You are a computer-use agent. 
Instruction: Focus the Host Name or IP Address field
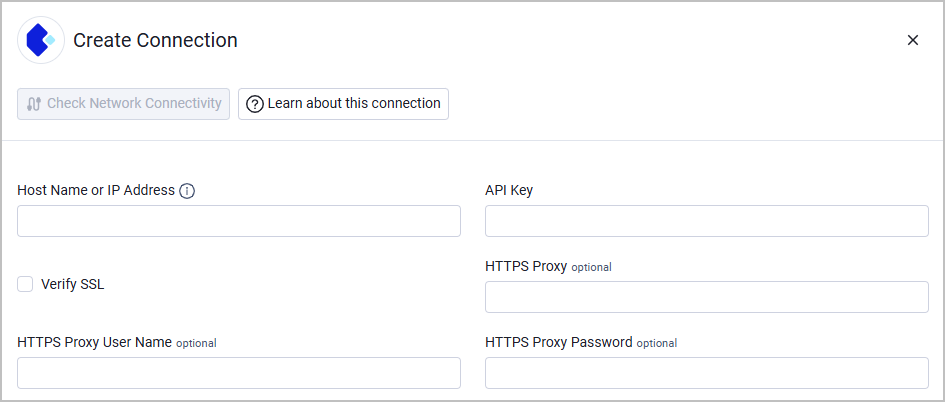pyautogui.click(x=239, y=221)
